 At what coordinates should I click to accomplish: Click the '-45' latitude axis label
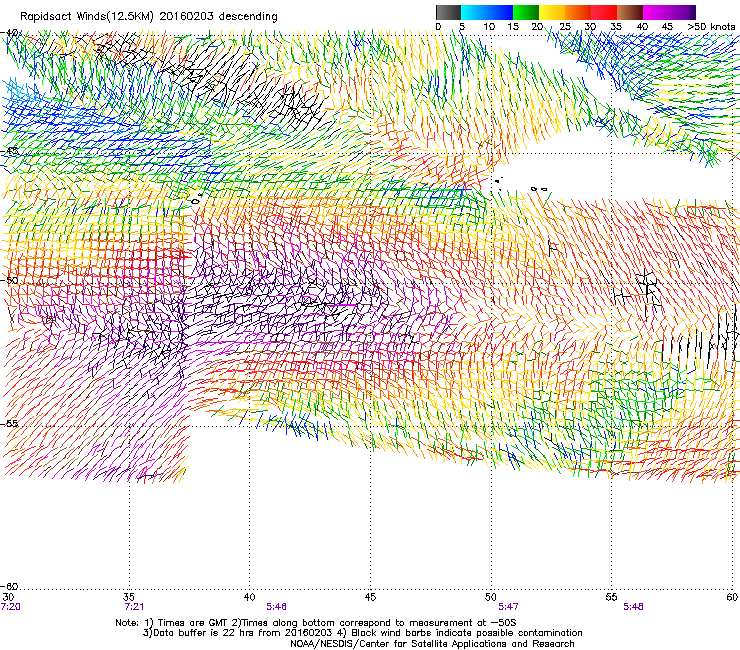[x=10, y=151]
